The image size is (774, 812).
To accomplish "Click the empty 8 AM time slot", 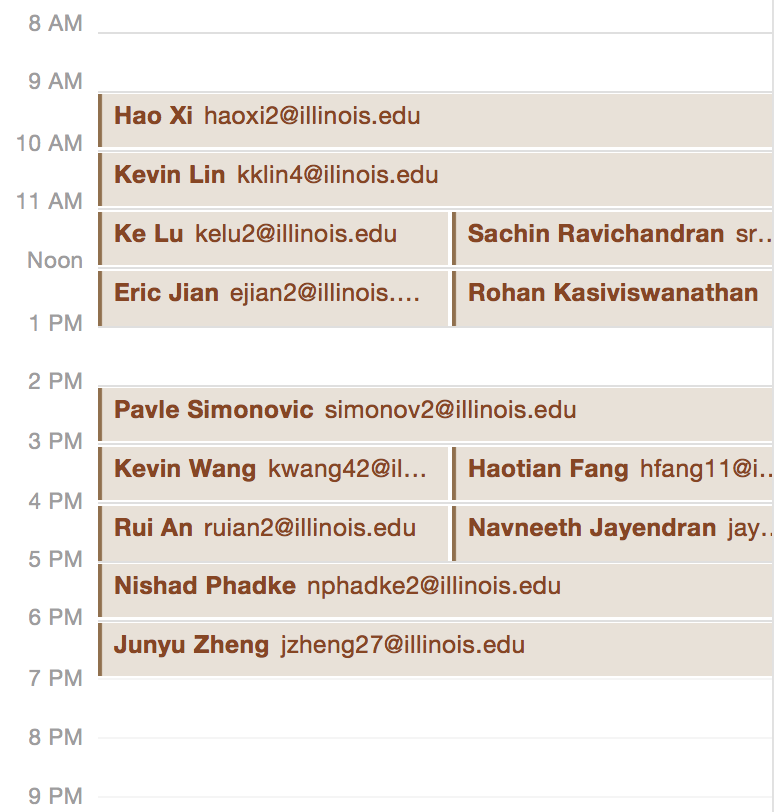I will (435, 62).
